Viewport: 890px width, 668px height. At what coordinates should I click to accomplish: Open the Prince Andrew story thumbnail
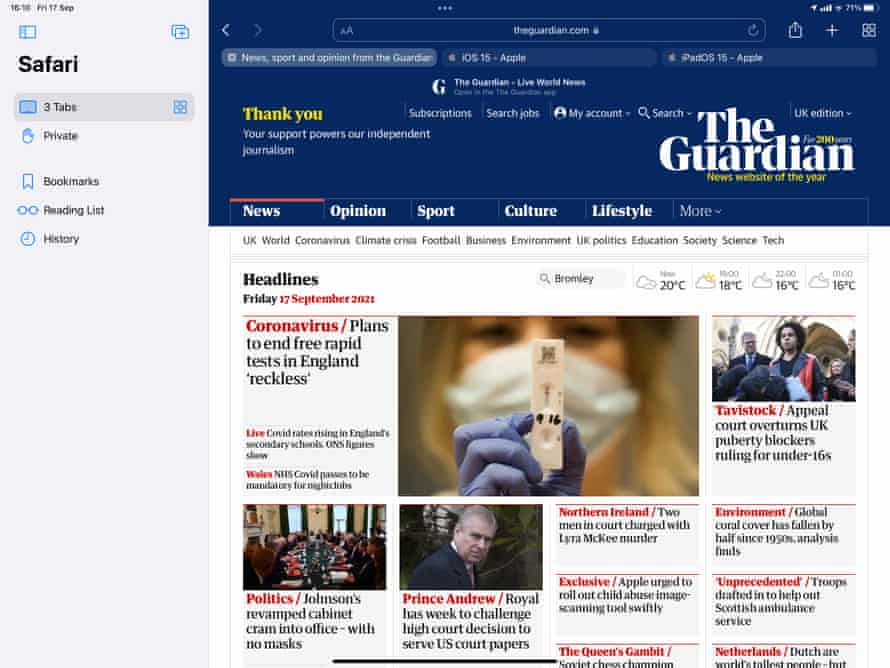point(471,546)
